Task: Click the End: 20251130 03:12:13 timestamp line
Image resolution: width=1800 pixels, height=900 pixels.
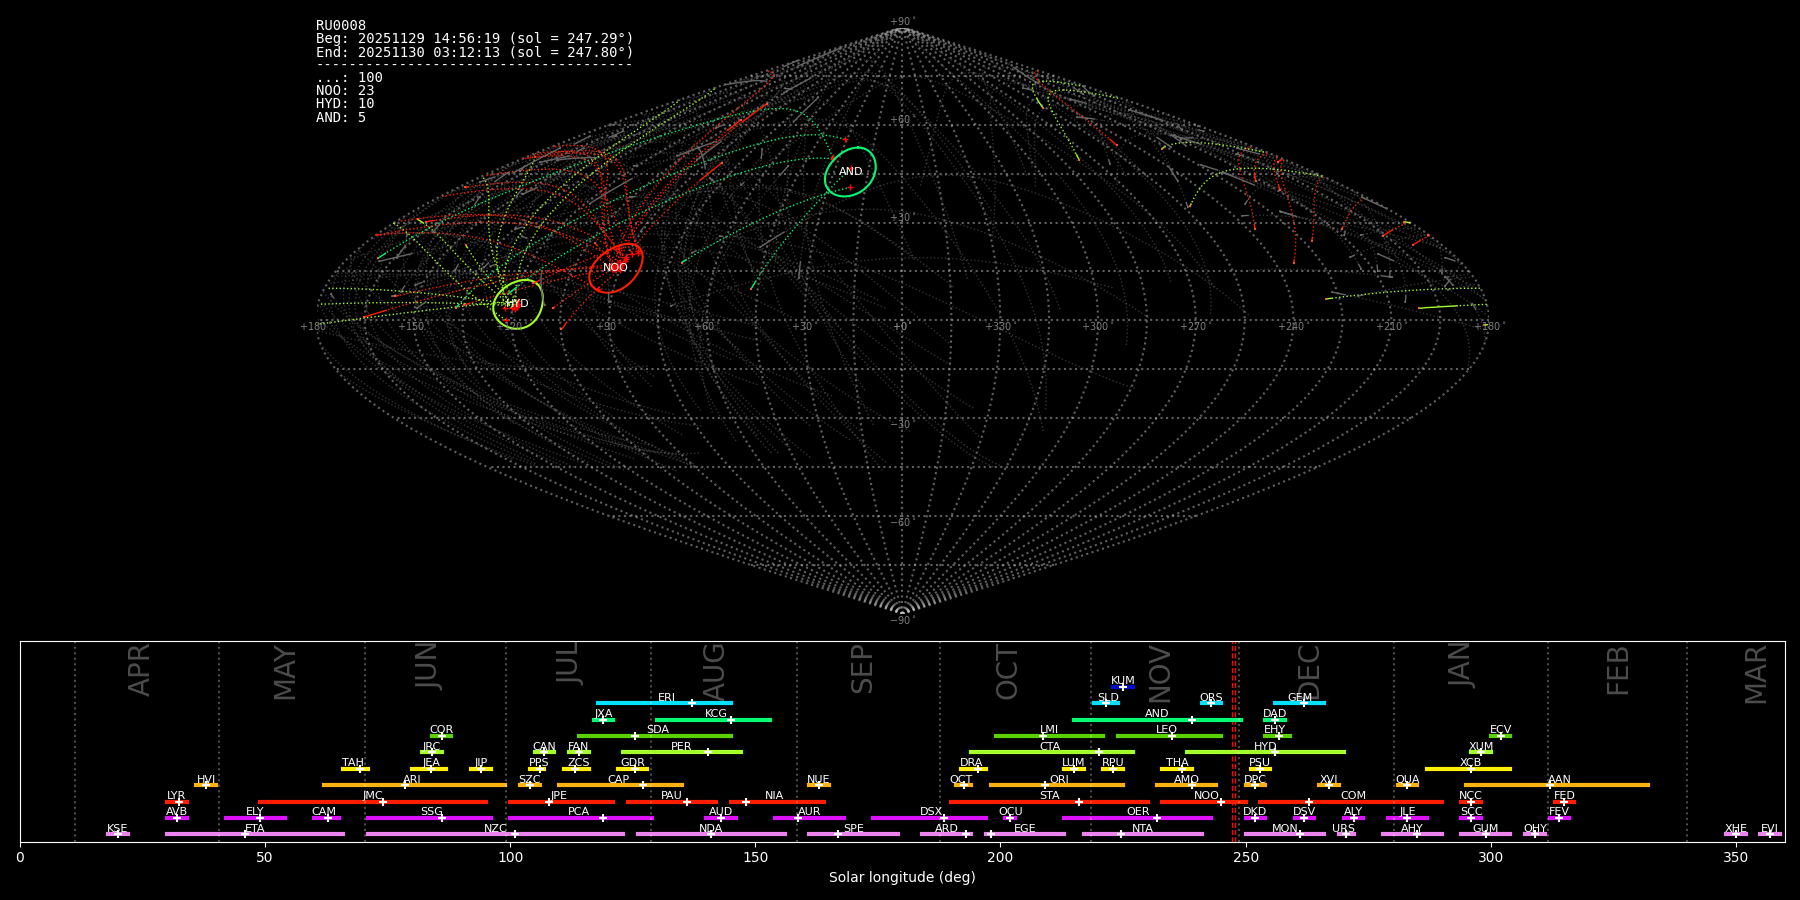Action: 475,52
